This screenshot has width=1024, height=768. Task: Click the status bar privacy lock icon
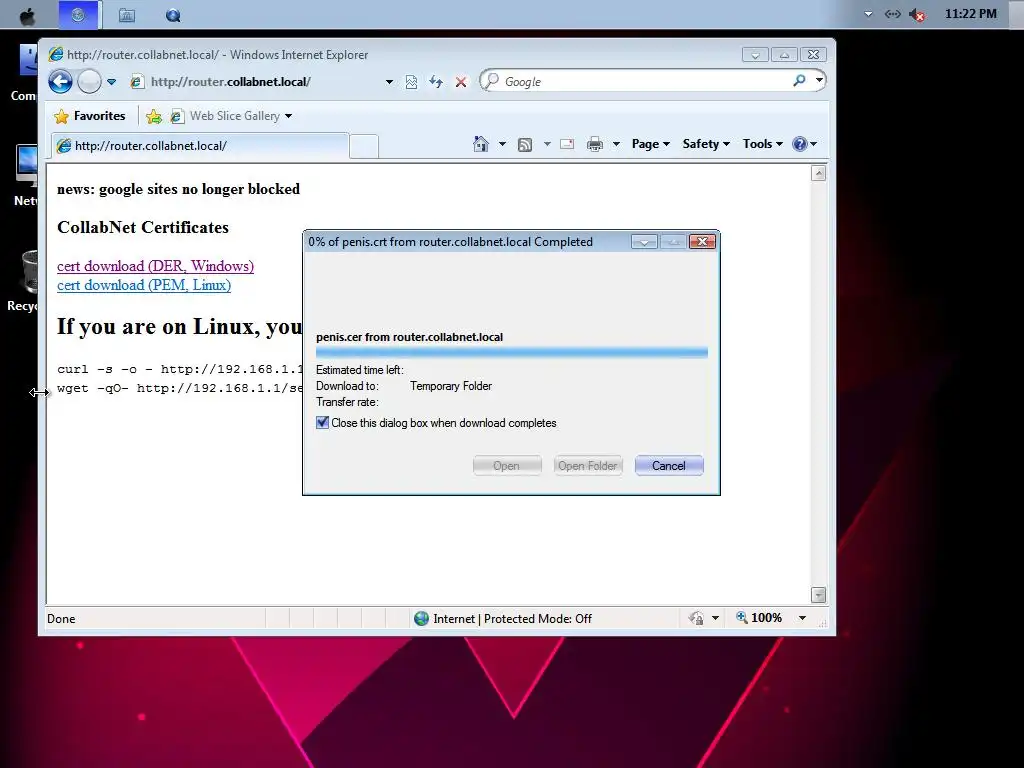[x=697, y=618]
